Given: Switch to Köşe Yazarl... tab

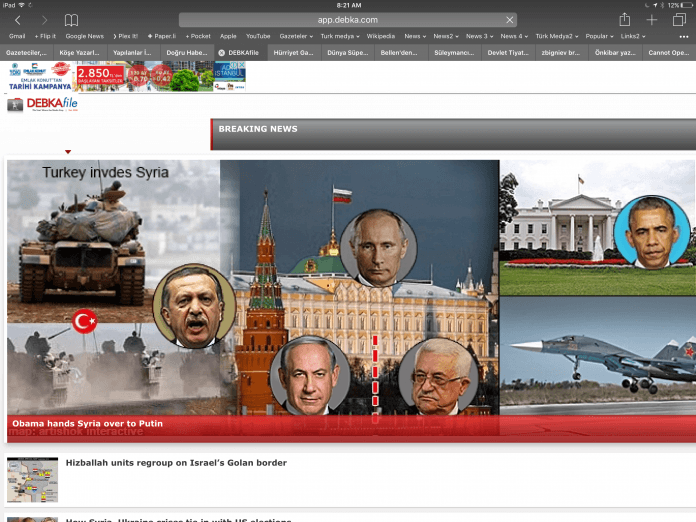Looking at the screenshot, I should click(x=79, y=52).
